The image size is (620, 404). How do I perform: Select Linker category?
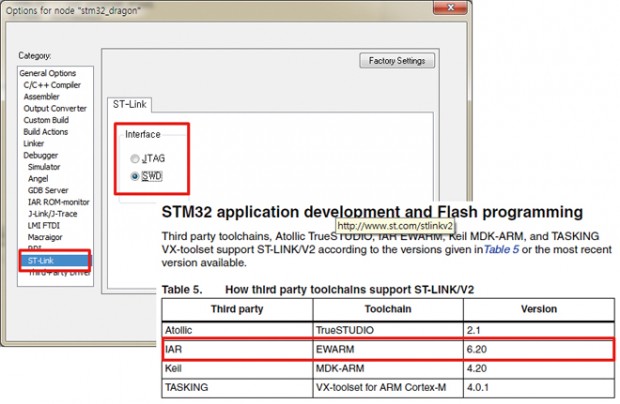pos(34,143)
